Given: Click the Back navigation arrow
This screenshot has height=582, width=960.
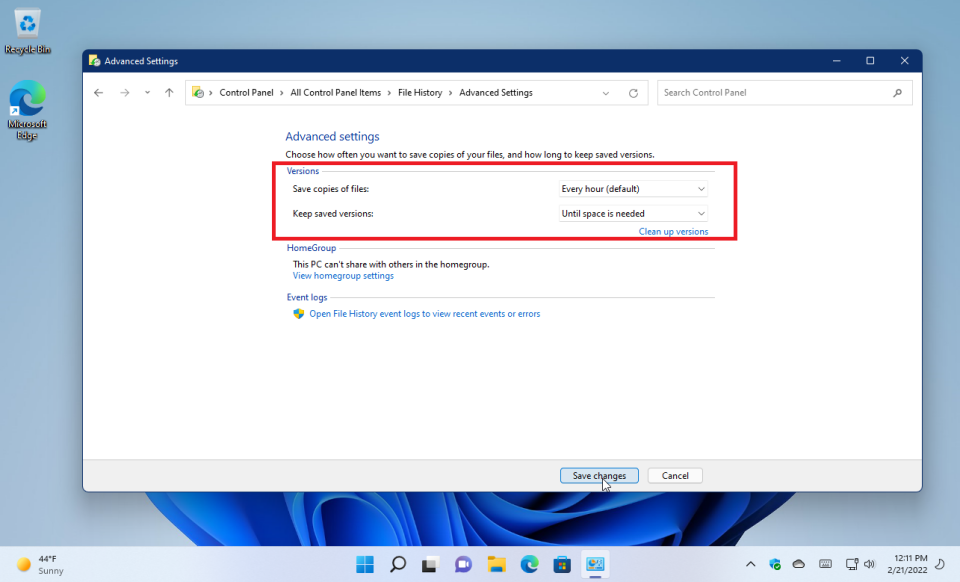Looking at the screenshot, I should pos(98,92).
